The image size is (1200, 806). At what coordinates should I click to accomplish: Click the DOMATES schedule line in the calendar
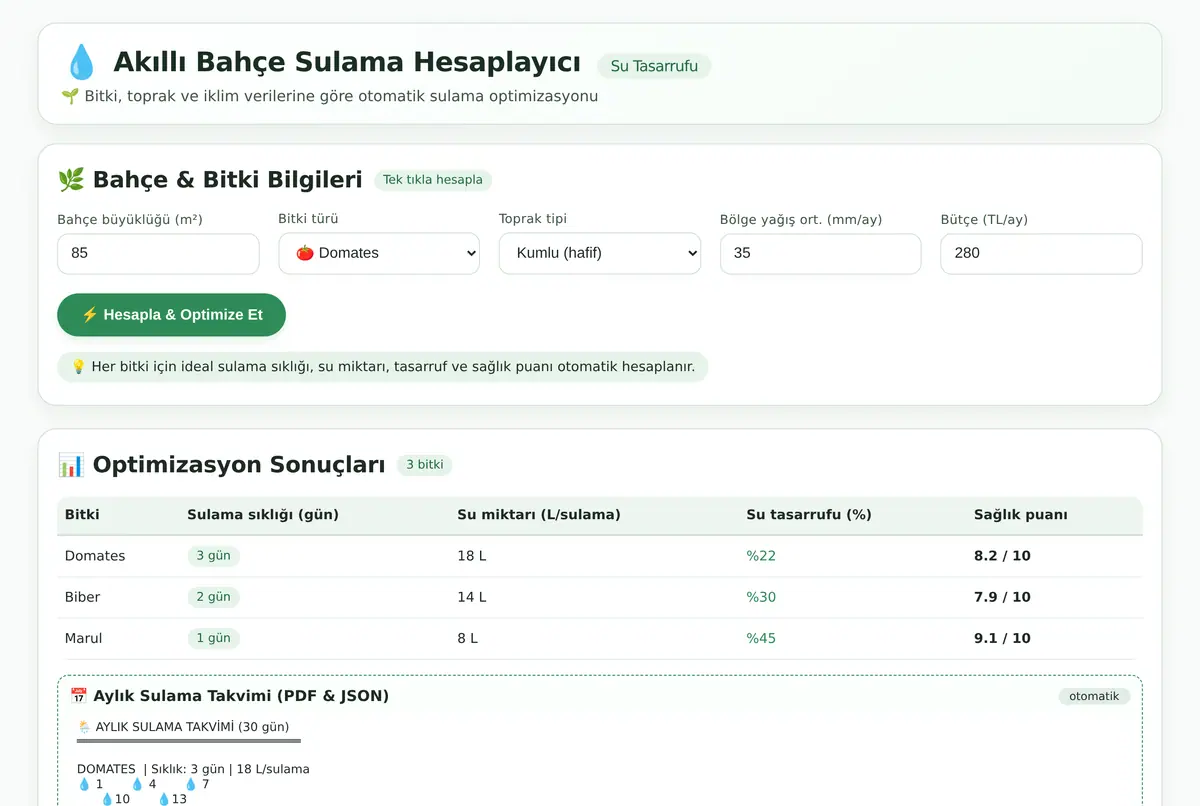coord(193,769)
